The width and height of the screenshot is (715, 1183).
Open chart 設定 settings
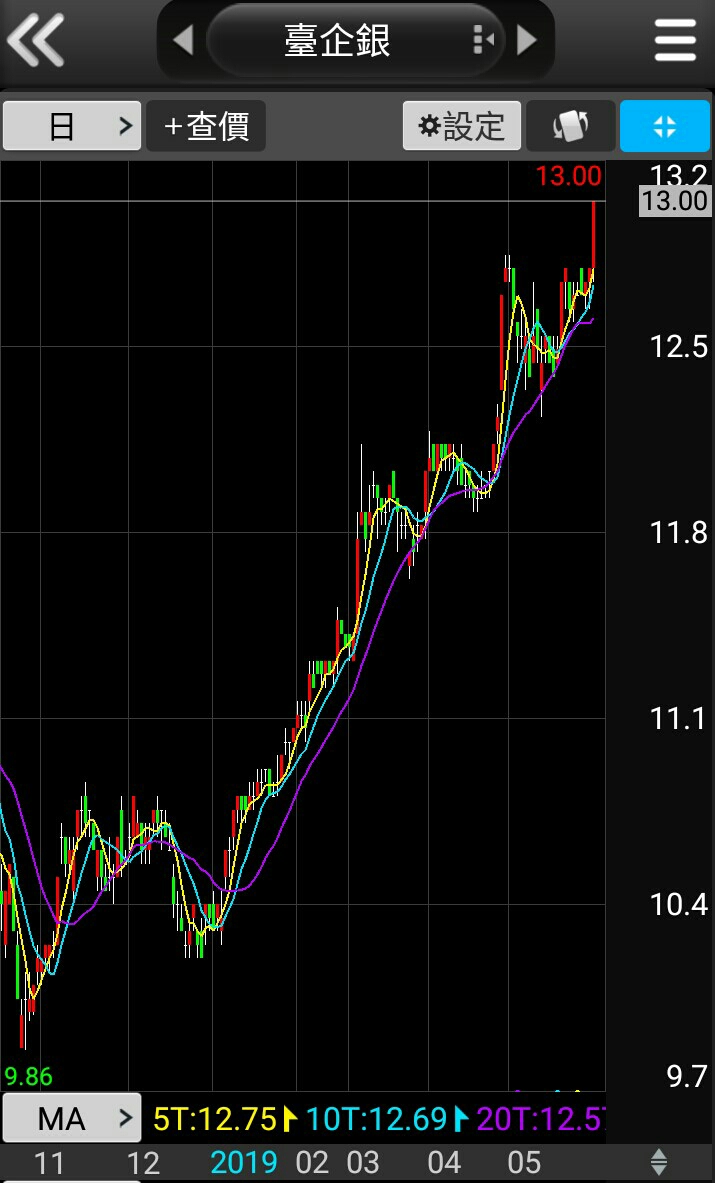click(x=462, y=126)
